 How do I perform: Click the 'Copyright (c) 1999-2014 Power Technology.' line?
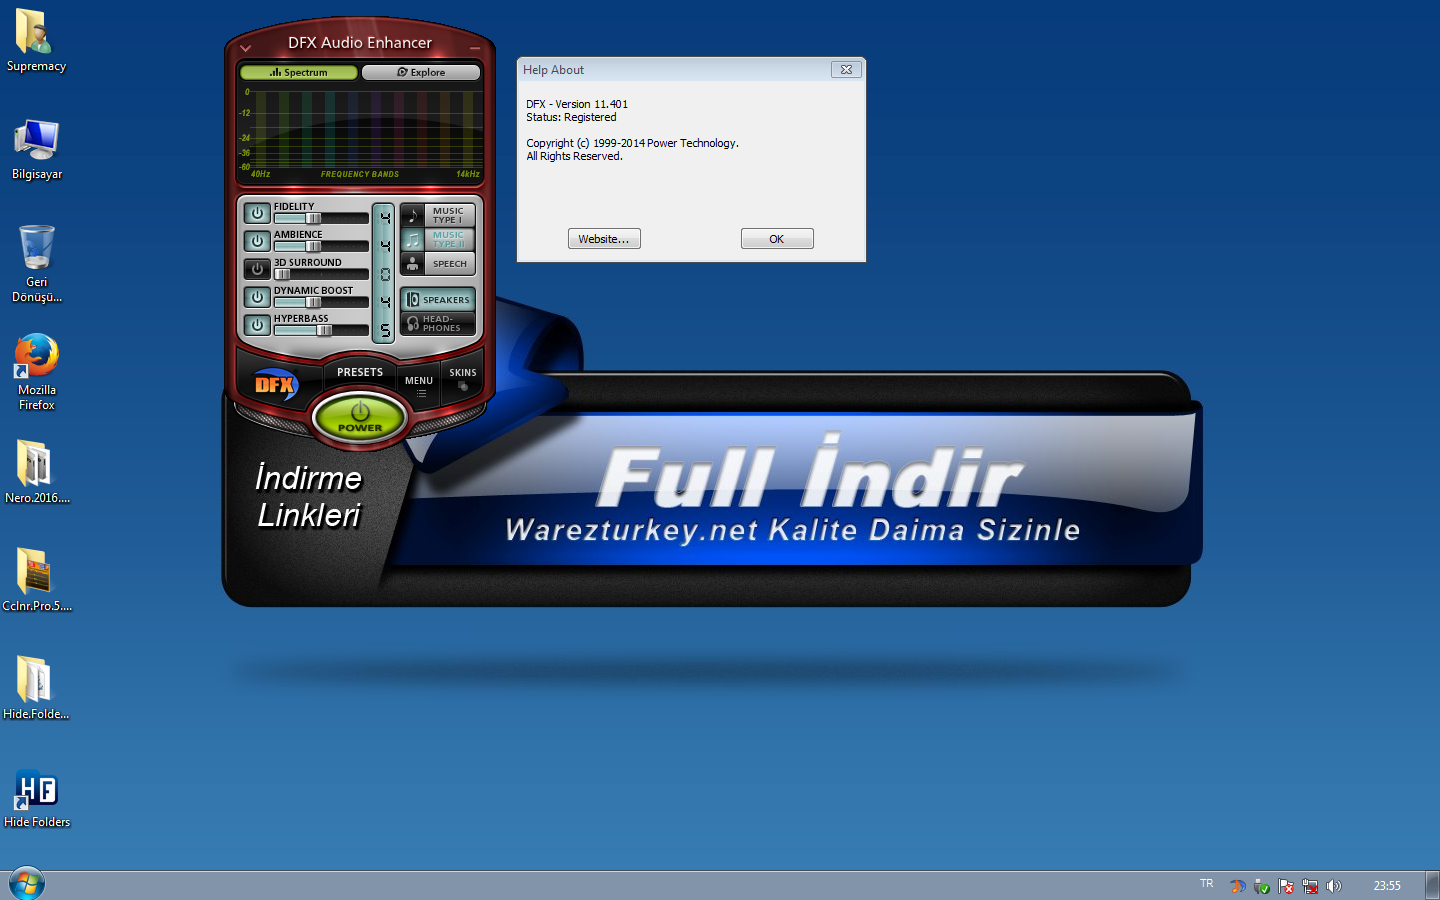pyautogui.click(x=632, y=143)
